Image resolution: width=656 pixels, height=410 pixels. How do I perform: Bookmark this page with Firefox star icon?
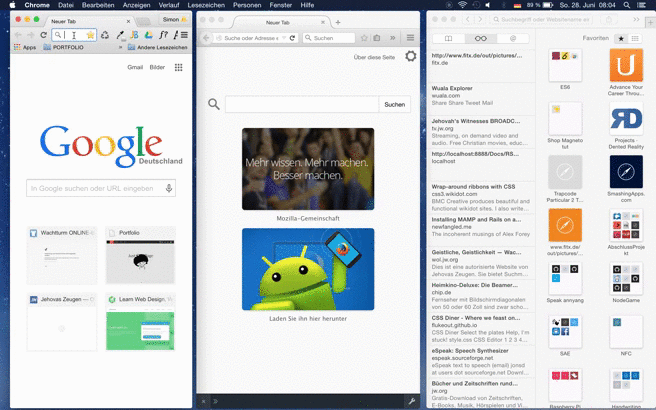click(364, 38)
